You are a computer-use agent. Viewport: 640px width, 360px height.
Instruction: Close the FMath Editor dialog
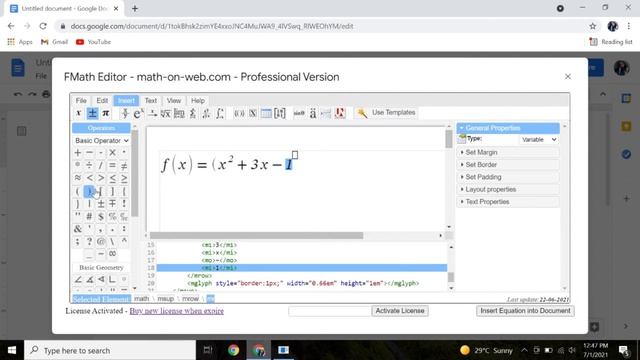(x=568, y=77)
